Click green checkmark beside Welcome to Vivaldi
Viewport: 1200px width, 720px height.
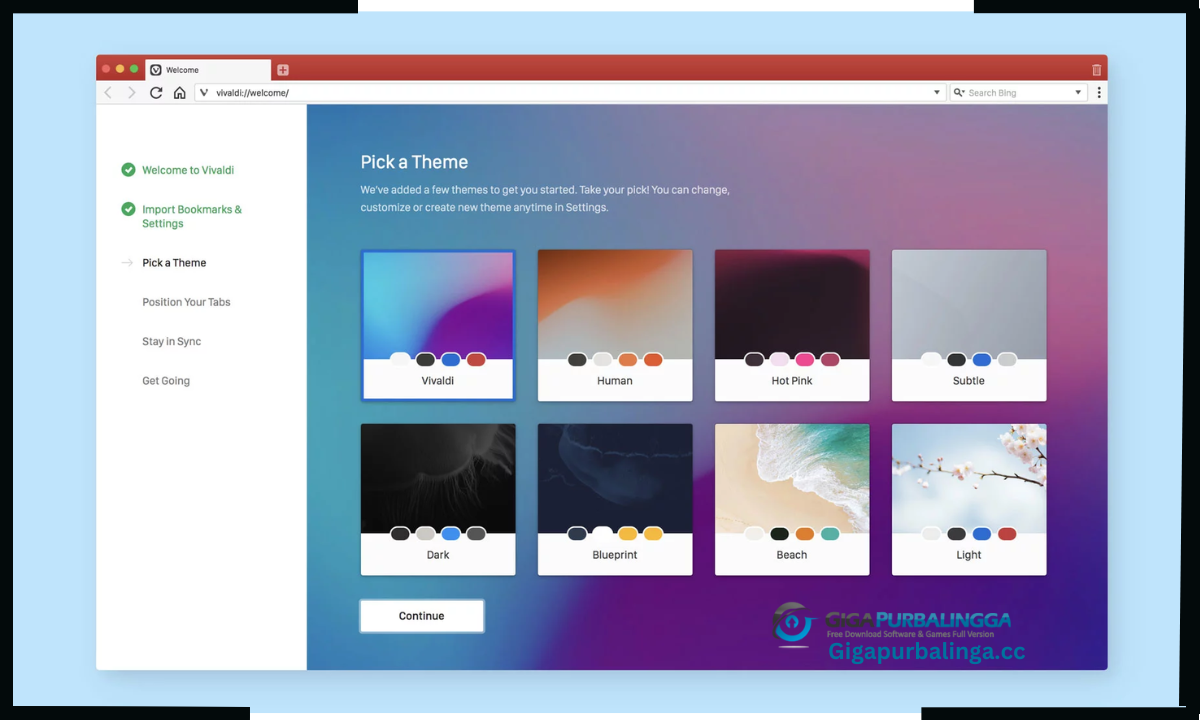point(128,170)
